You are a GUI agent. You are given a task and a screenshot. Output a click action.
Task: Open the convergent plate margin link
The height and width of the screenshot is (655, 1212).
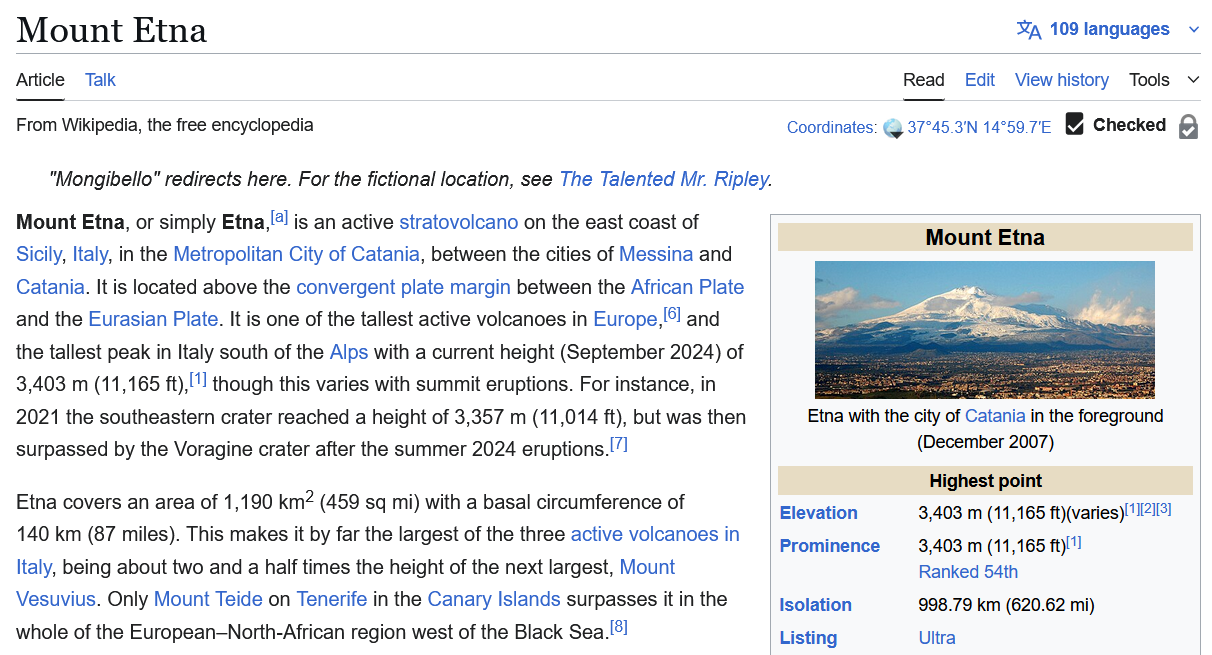(403, 287)
